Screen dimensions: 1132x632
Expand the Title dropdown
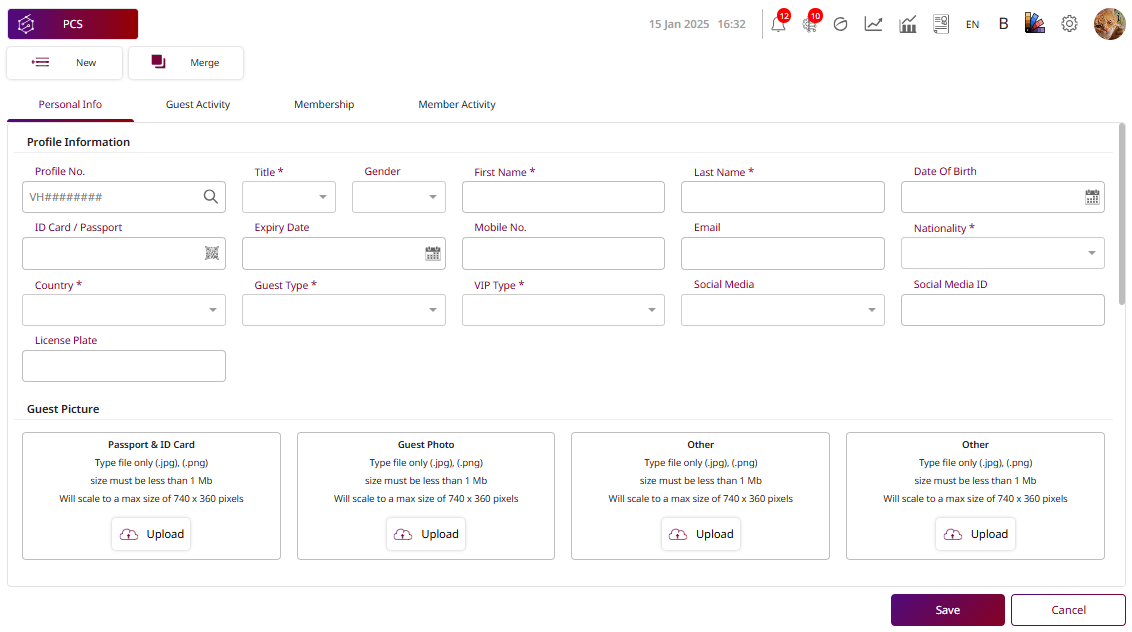(x=289, y=197)
